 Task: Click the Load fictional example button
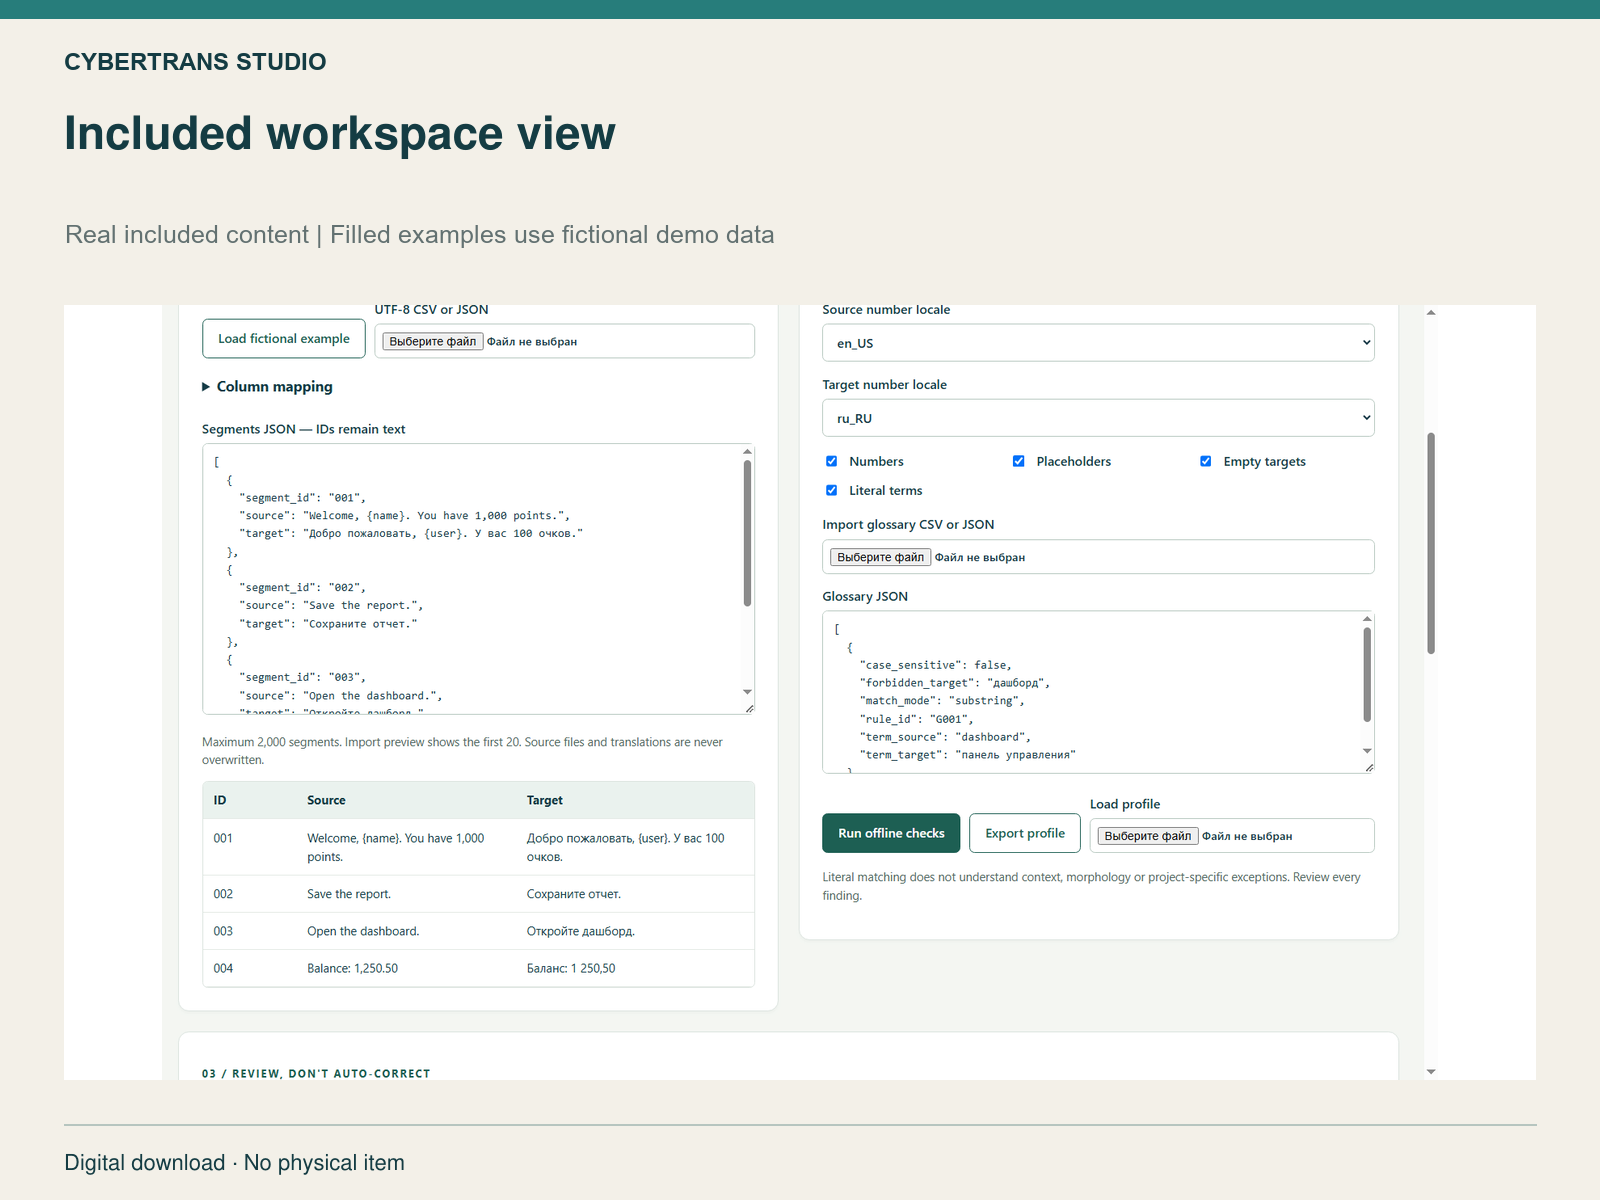pyautogui.click(x=284, y=338)
